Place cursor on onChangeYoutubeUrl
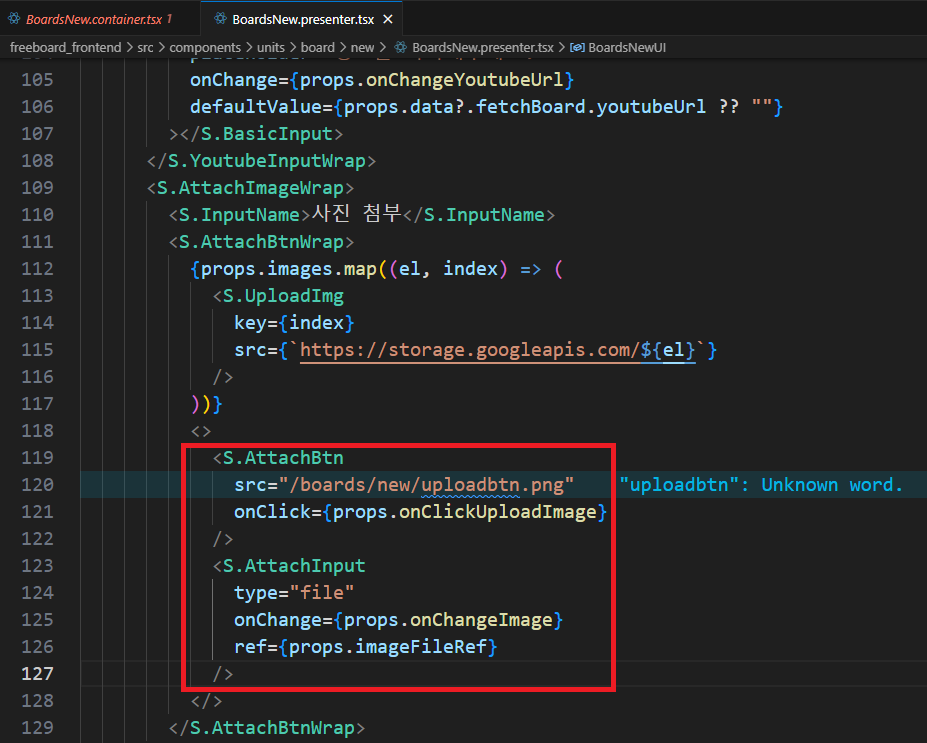Screen dimensions: 927x743 click(464, 80)
